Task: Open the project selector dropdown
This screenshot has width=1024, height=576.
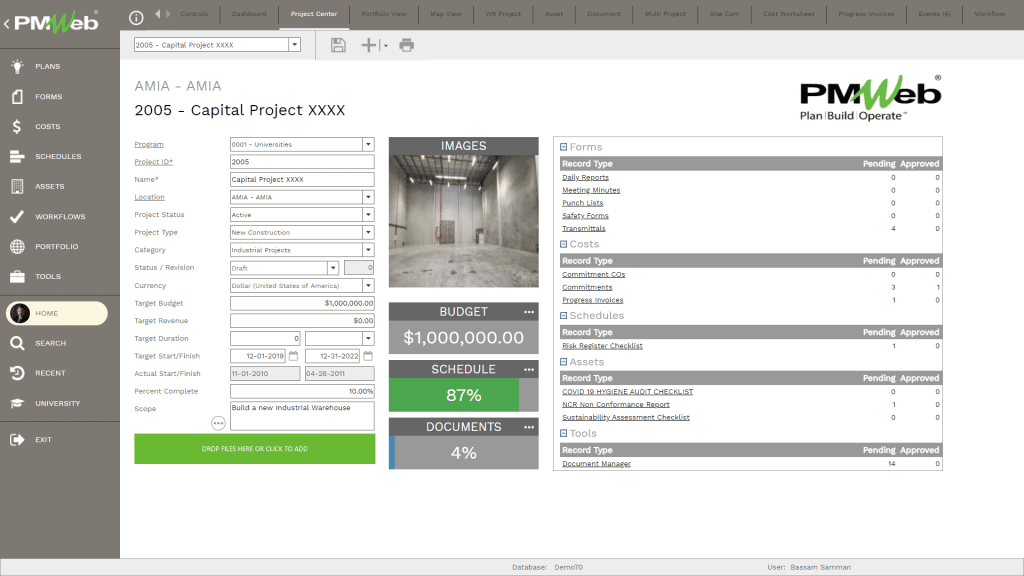Action: (x=295, y=45)
